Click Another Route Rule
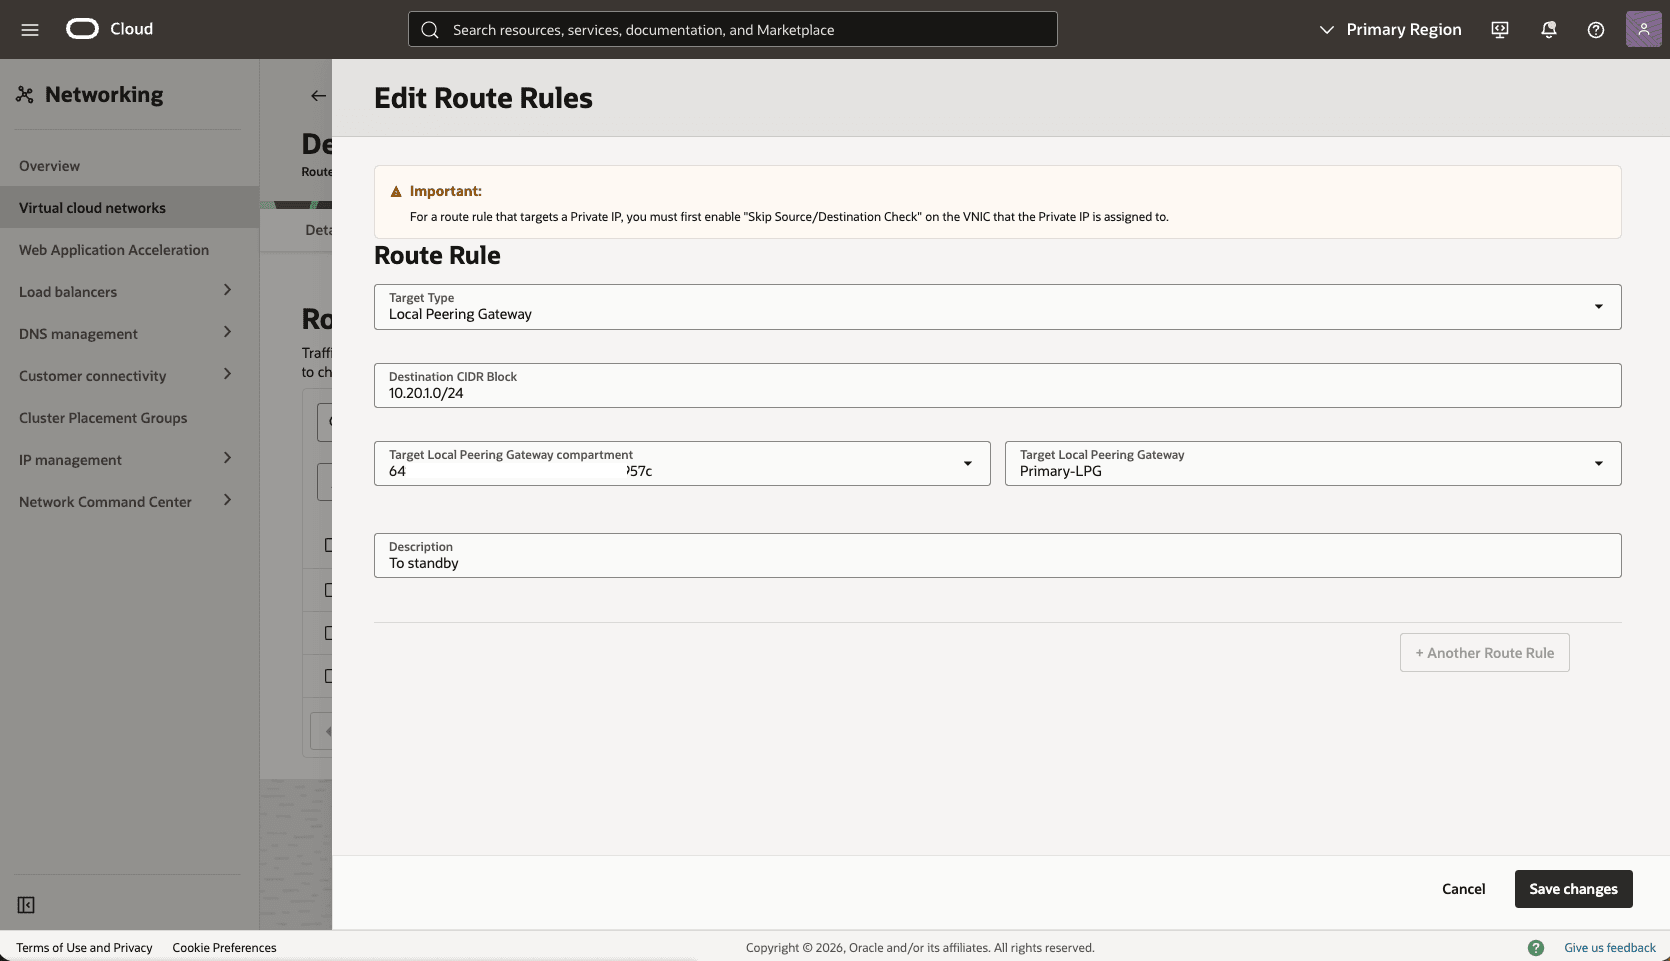The height and width of the screenshot is (961, 1670). [1484, 652]
